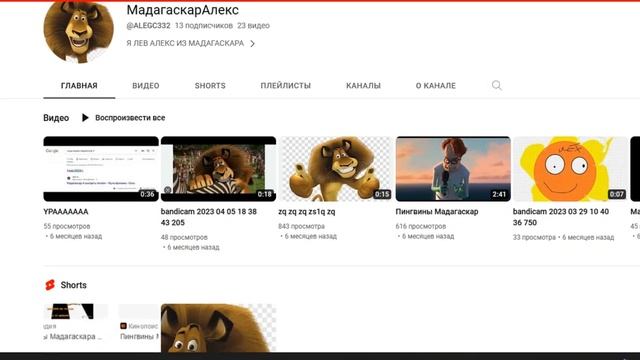Open the 0:18 lion and zebra thumbnail
Screen dimensions: 640x360
click(218, 169)
